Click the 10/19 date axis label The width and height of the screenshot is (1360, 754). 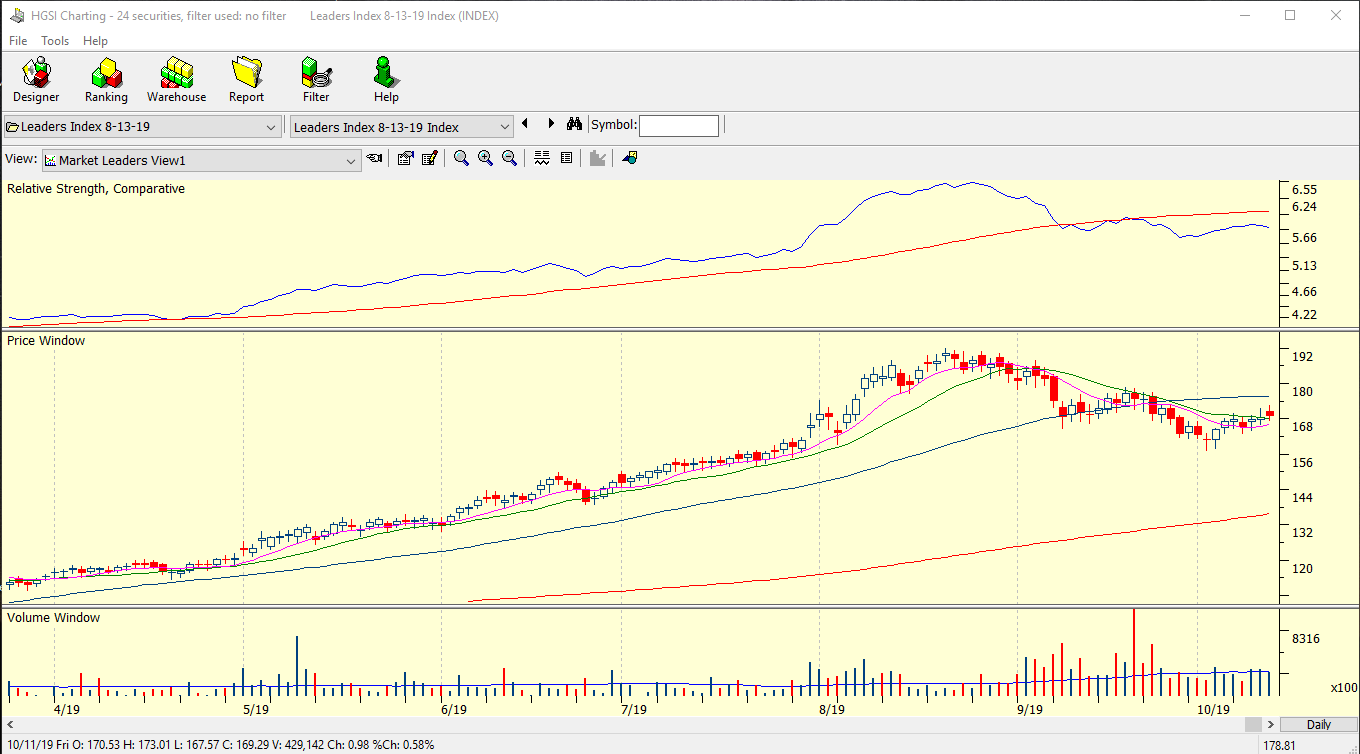[x=1213, y=709]
